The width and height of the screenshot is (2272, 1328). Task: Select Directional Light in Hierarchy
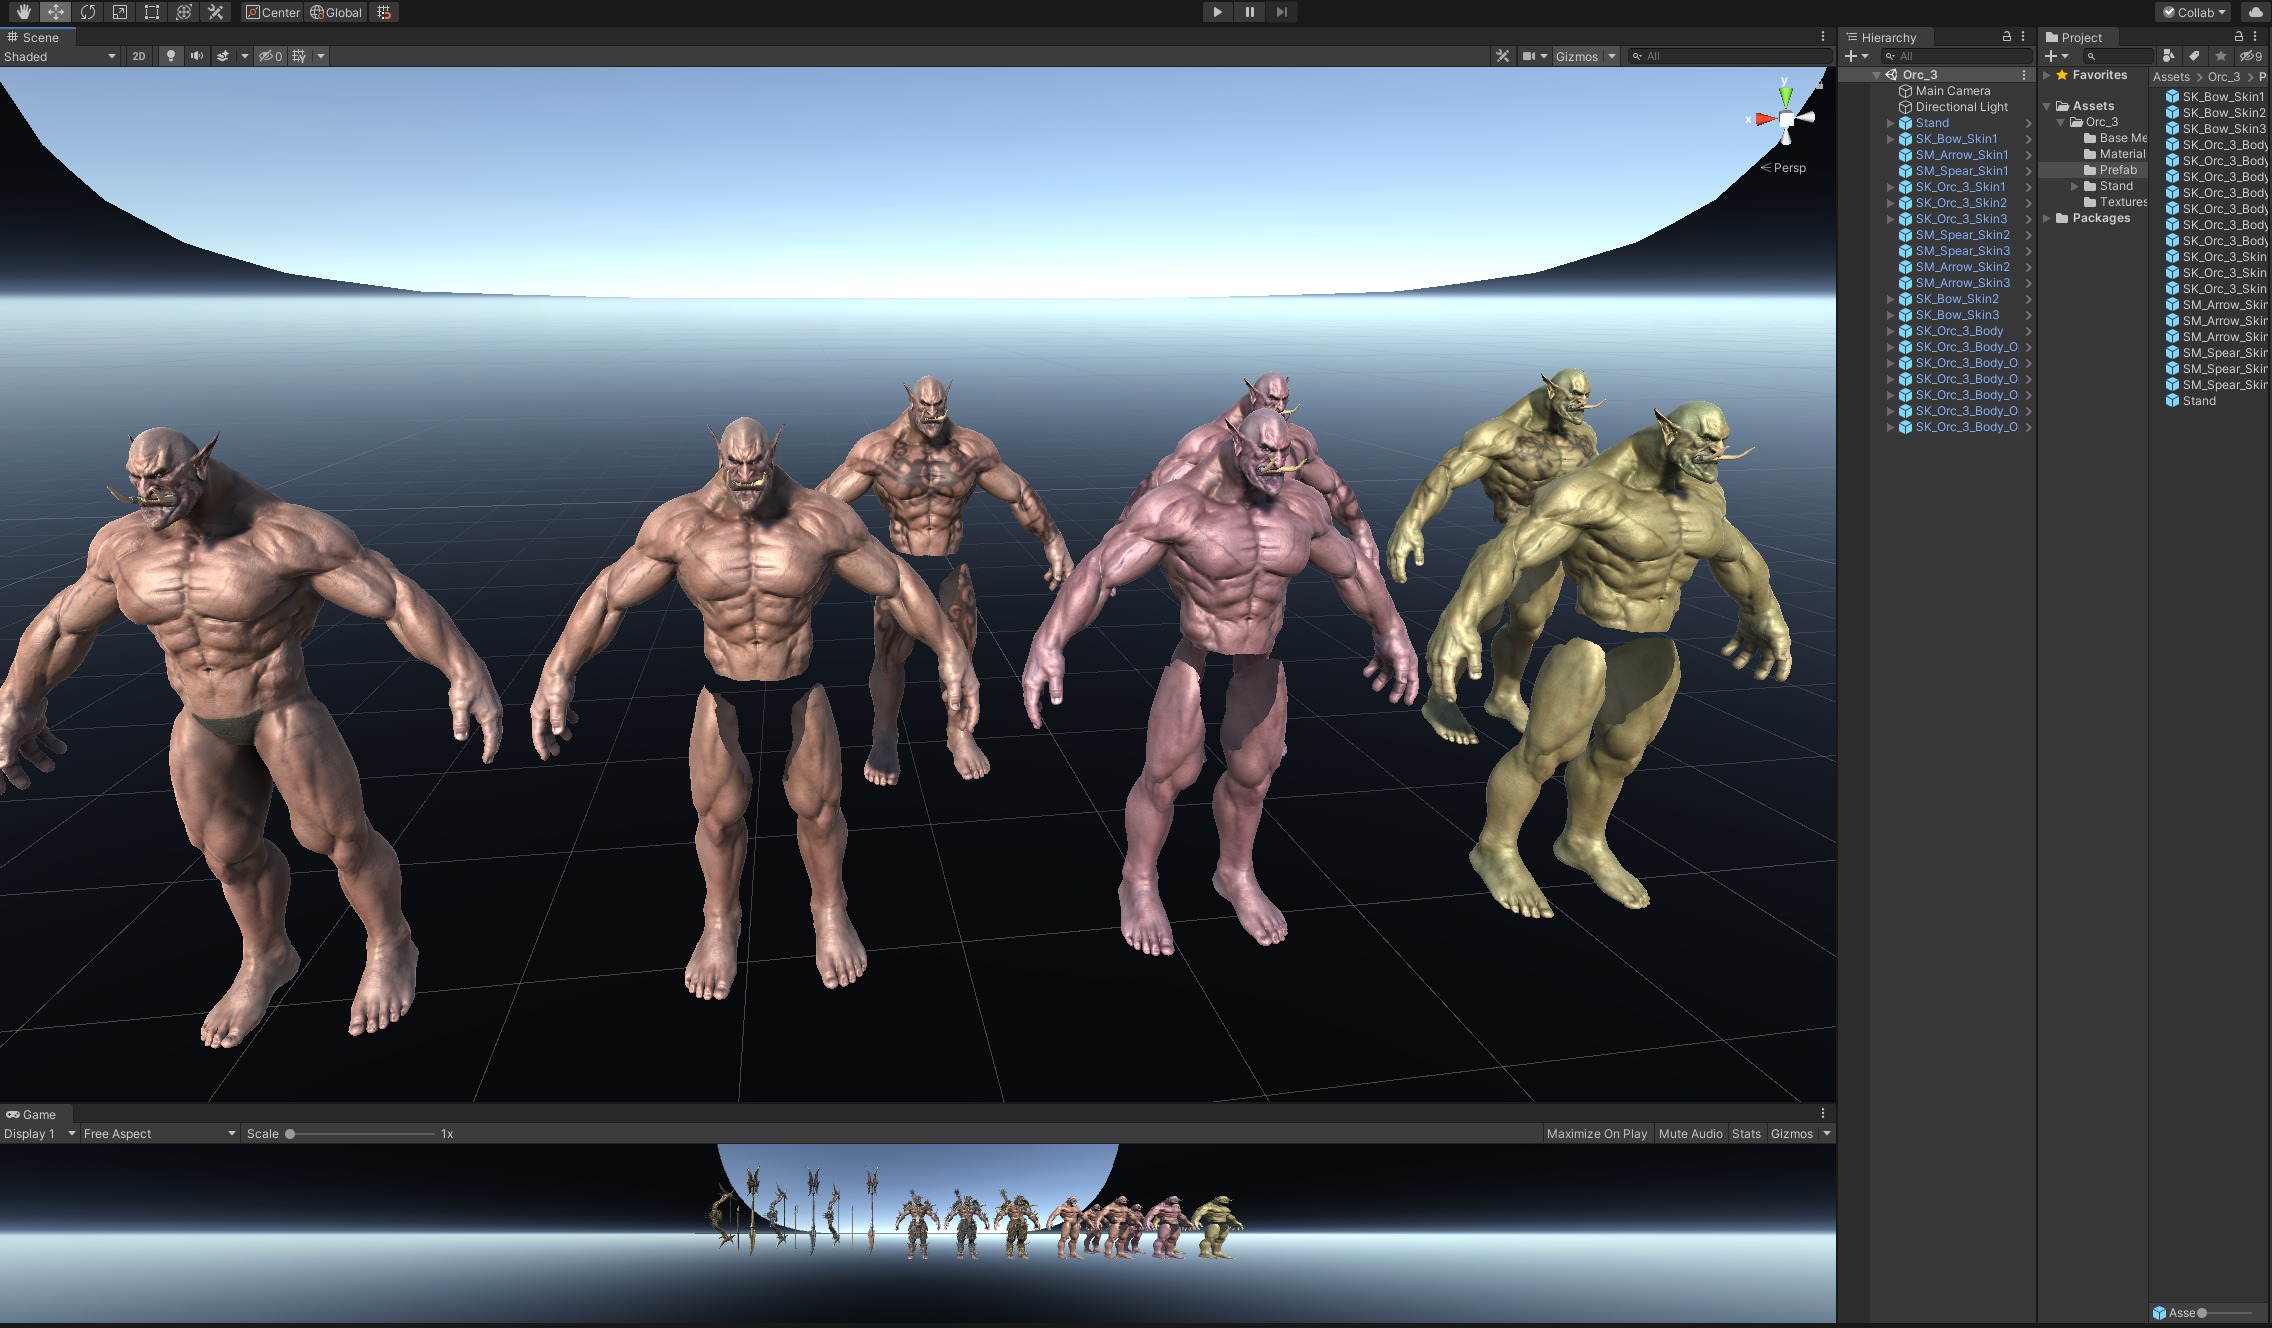coord(1961,107)
